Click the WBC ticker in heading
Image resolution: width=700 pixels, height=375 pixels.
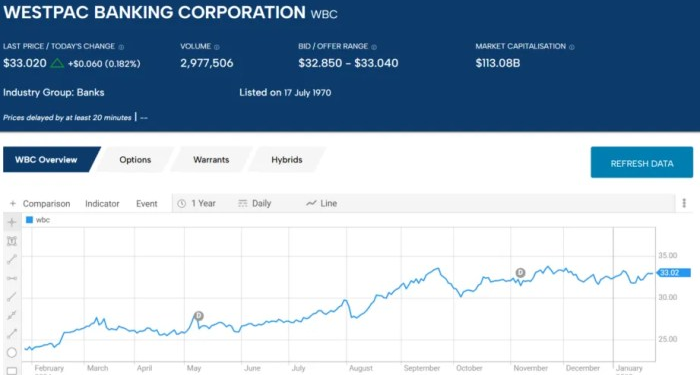coord(324,14)
